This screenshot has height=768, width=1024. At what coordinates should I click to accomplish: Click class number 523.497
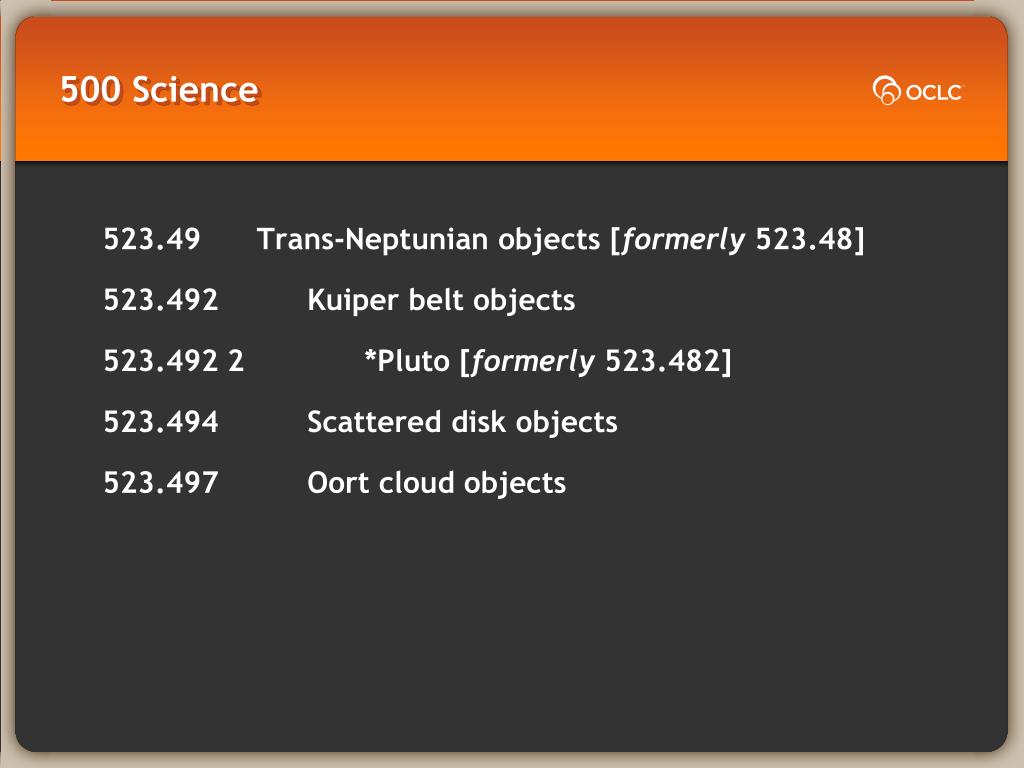(x=161, y=483)
